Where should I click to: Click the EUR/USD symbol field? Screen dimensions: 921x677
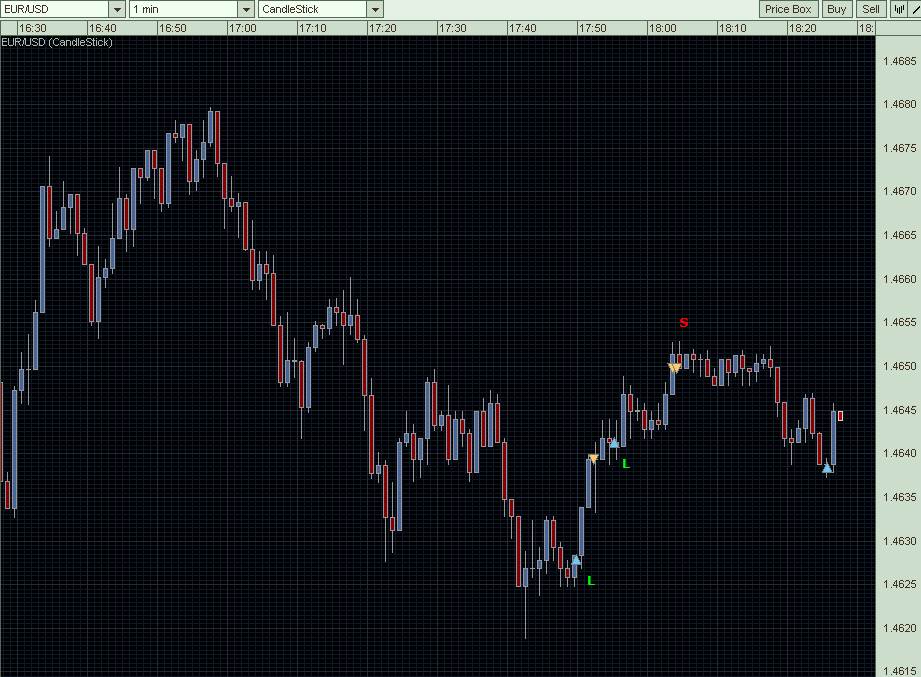tap(55, 9)
